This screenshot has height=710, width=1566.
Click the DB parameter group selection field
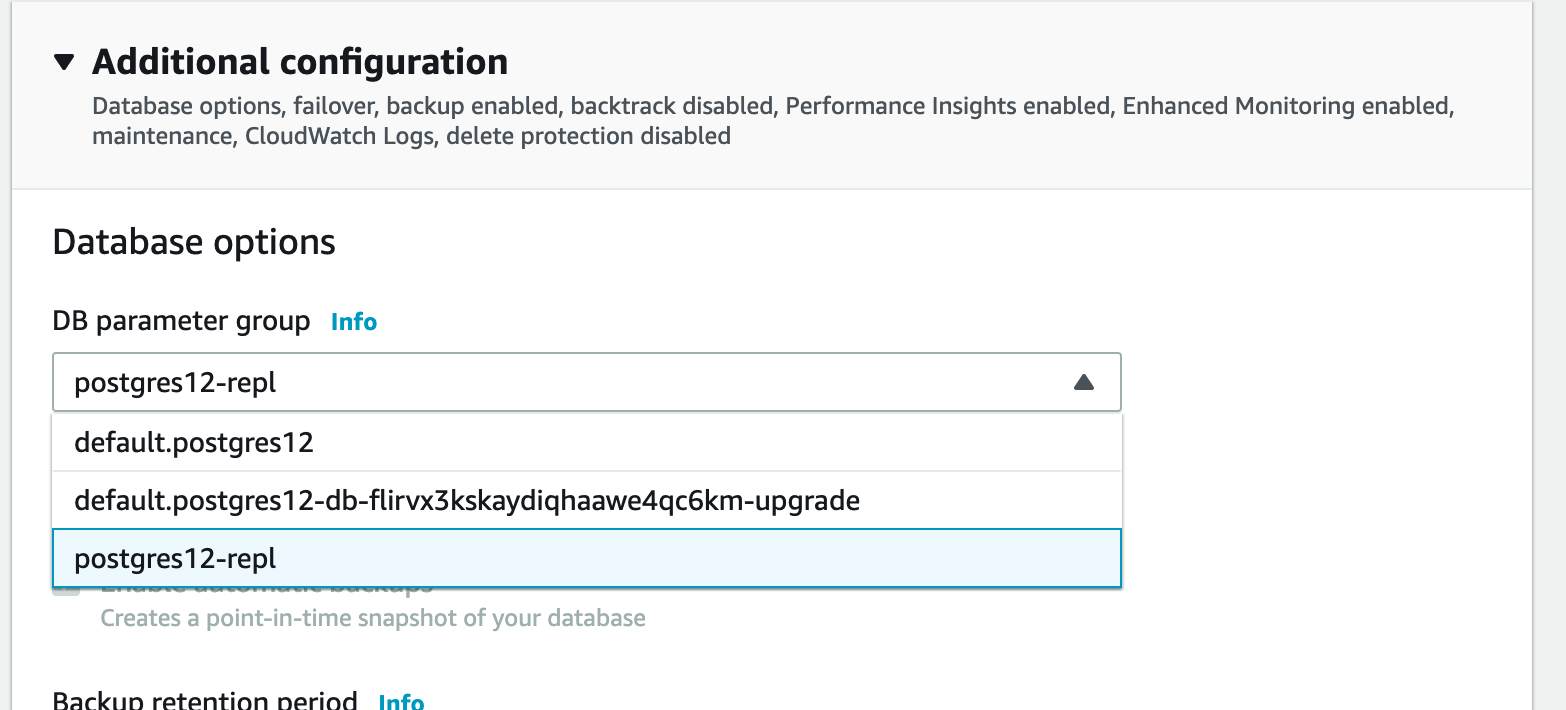[560, 382]
